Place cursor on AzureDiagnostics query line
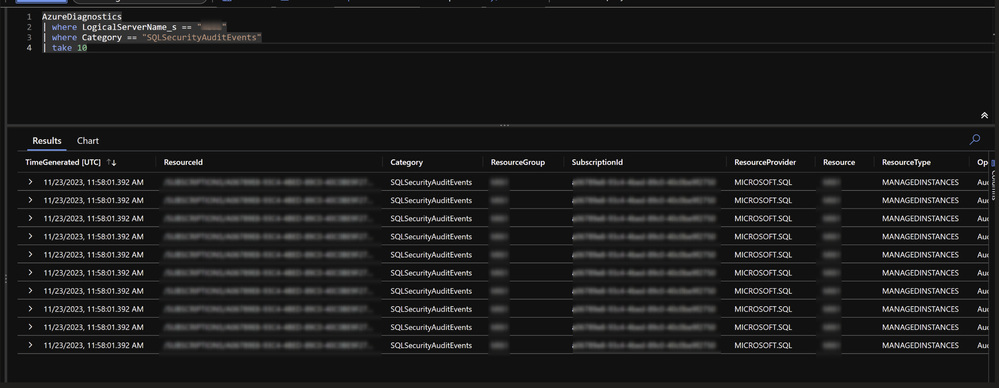This screenshot has height=388, width=999. (82, 17)
